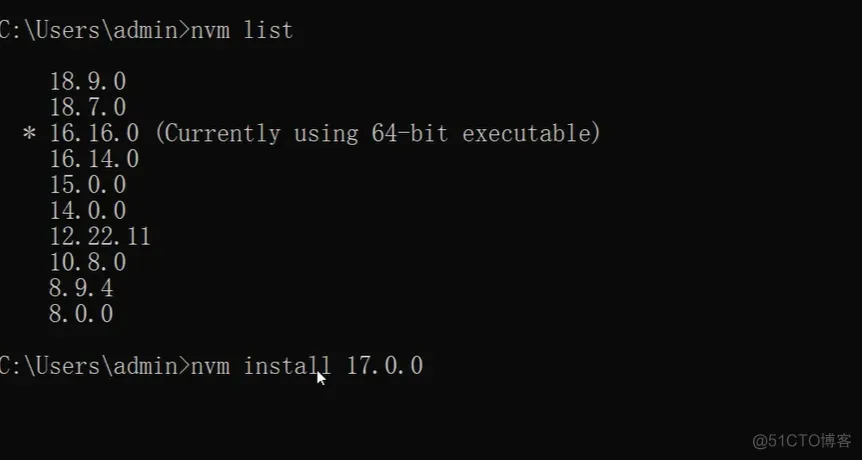Click the "Currently using 64-bit executable" note

click(378, 133)
